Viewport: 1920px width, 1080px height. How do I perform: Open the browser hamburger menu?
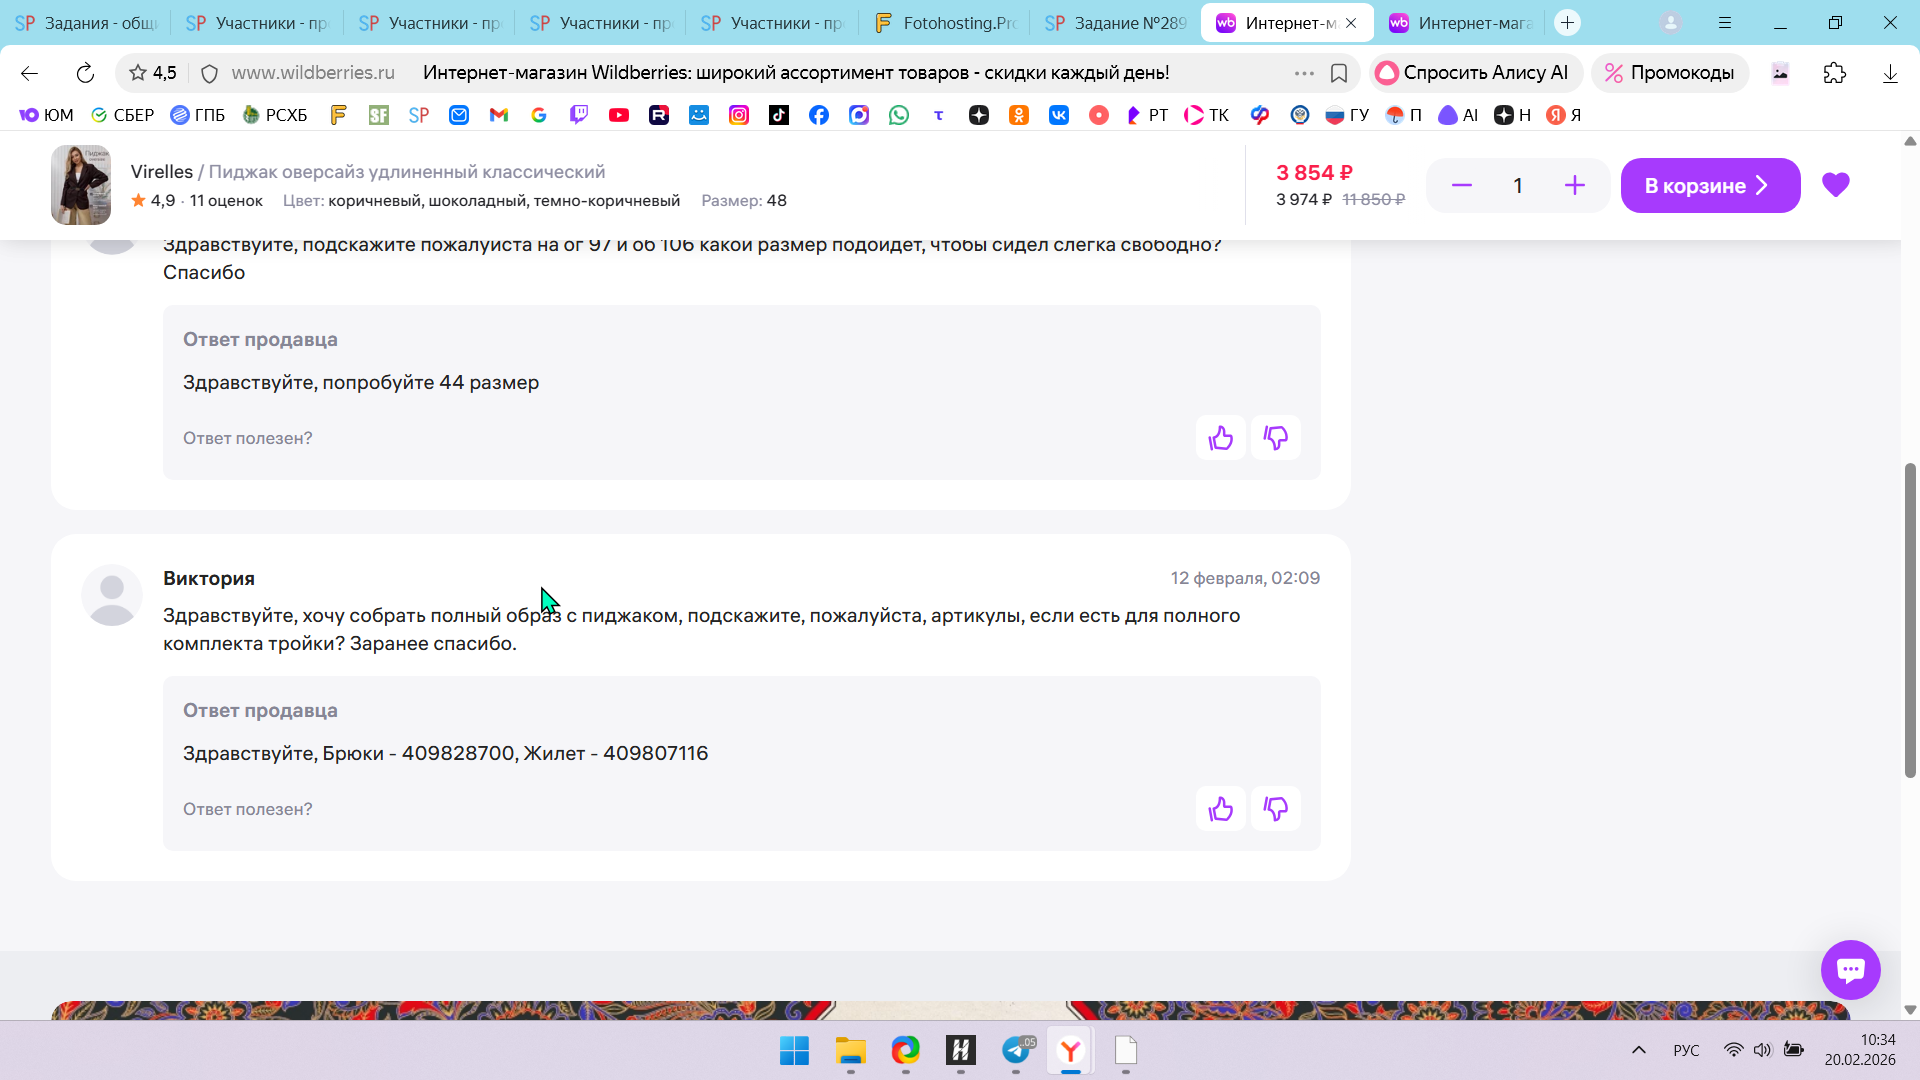pos(1725,23)
